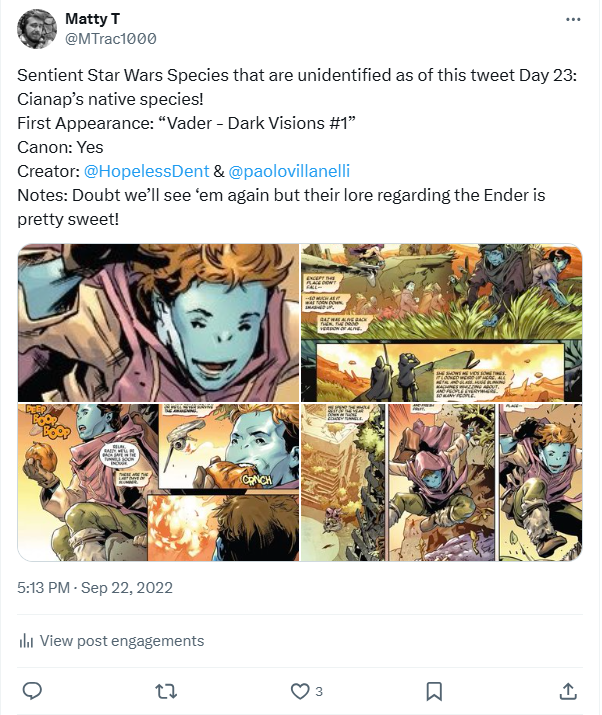This screenshot has width=602, height=715.
Task: Open the @paolovillanelli mention link
Action: 289,170
